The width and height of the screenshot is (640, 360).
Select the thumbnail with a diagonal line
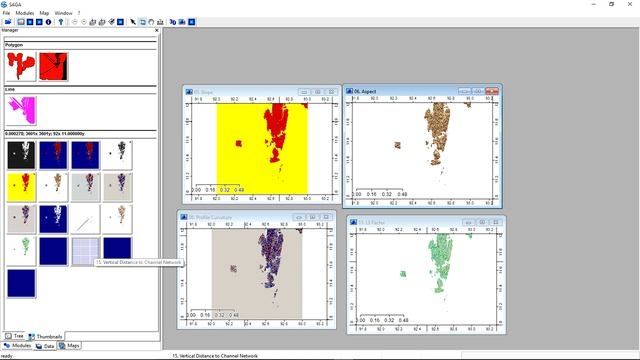(x=85, y=219)
